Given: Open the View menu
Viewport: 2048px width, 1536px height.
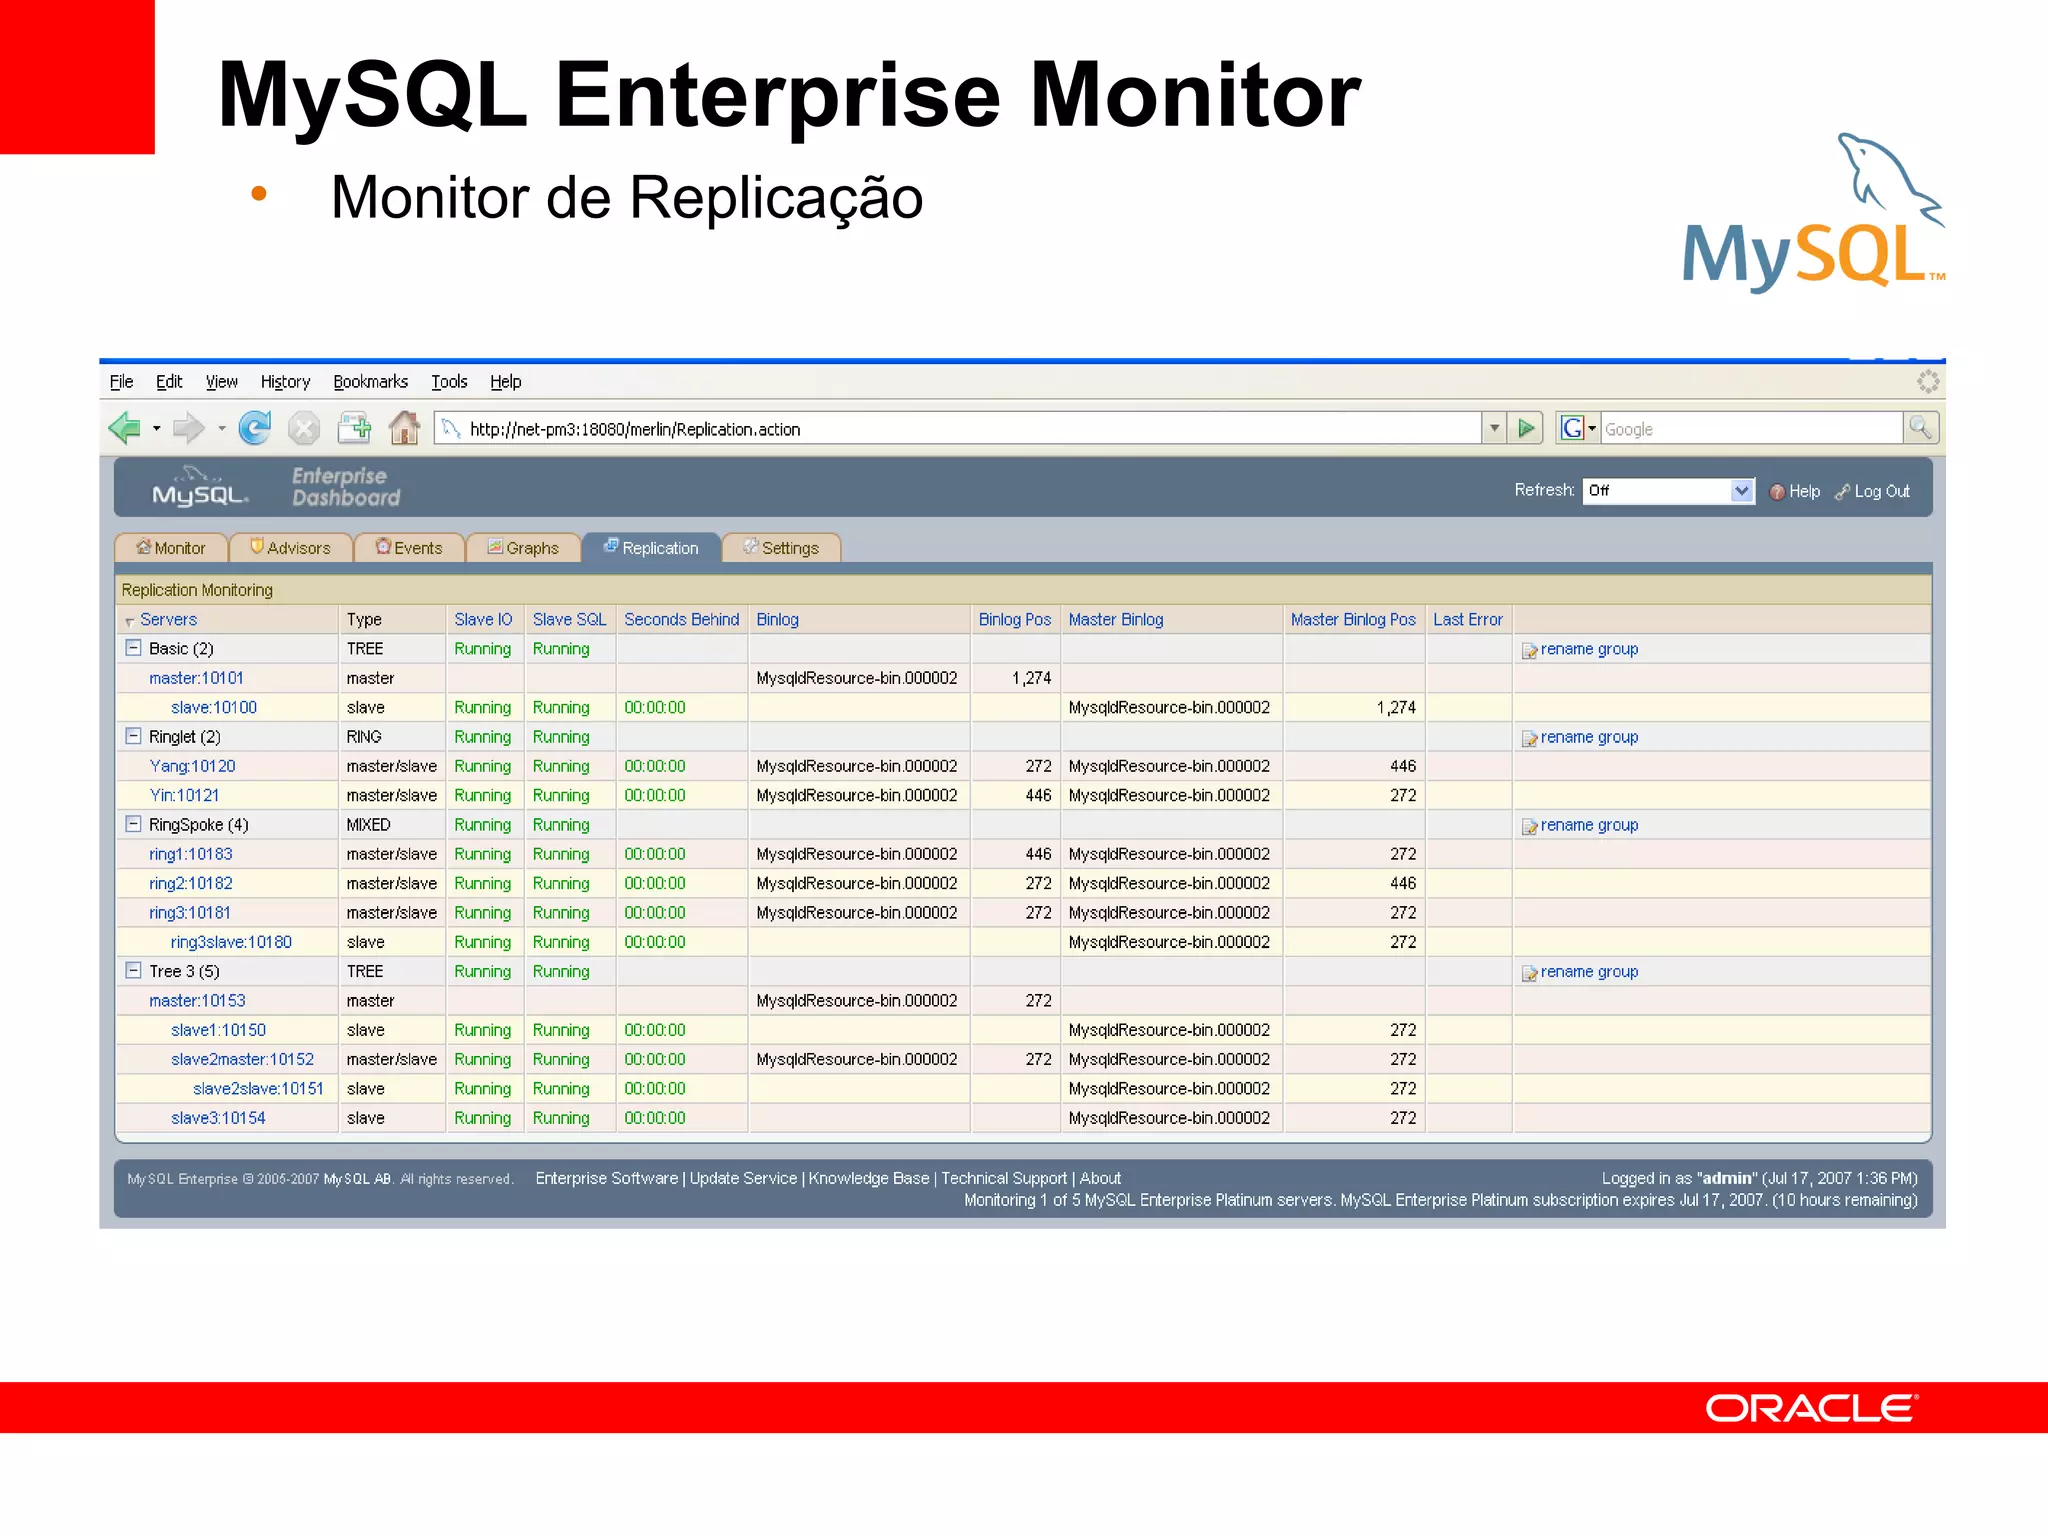Looking at the screenshot, I should pyautogui.click(x=221, y=382).
